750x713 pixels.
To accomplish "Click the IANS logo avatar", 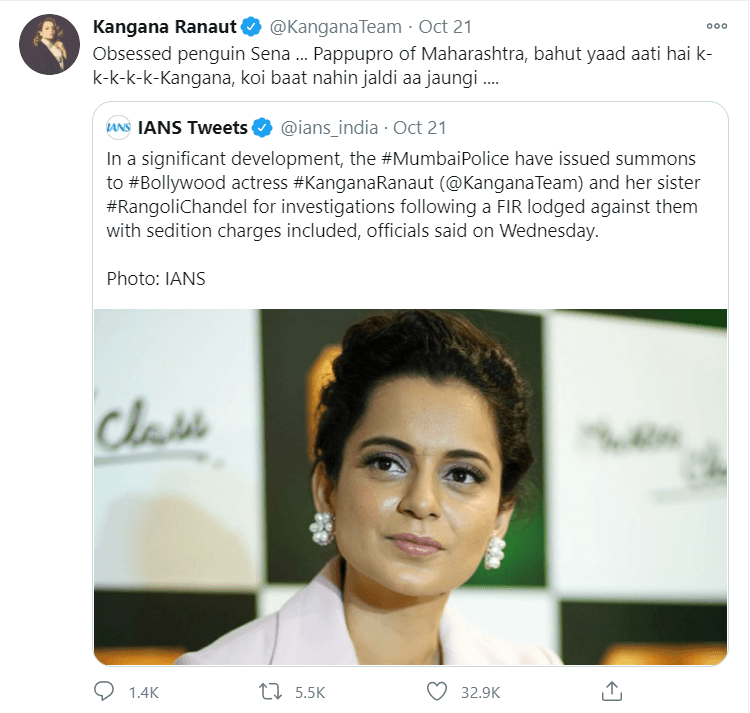I will pyautogui.click(x=119, y=128).
